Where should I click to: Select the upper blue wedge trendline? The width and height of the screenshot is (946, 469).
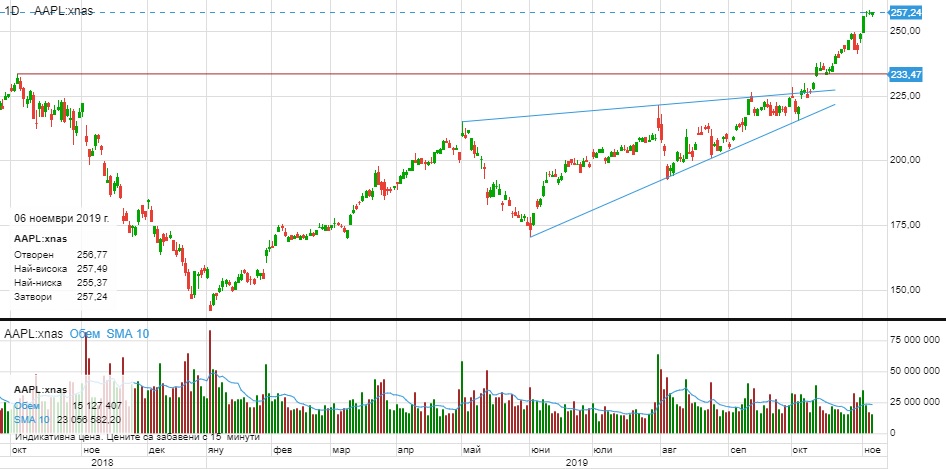pos(649,106)
